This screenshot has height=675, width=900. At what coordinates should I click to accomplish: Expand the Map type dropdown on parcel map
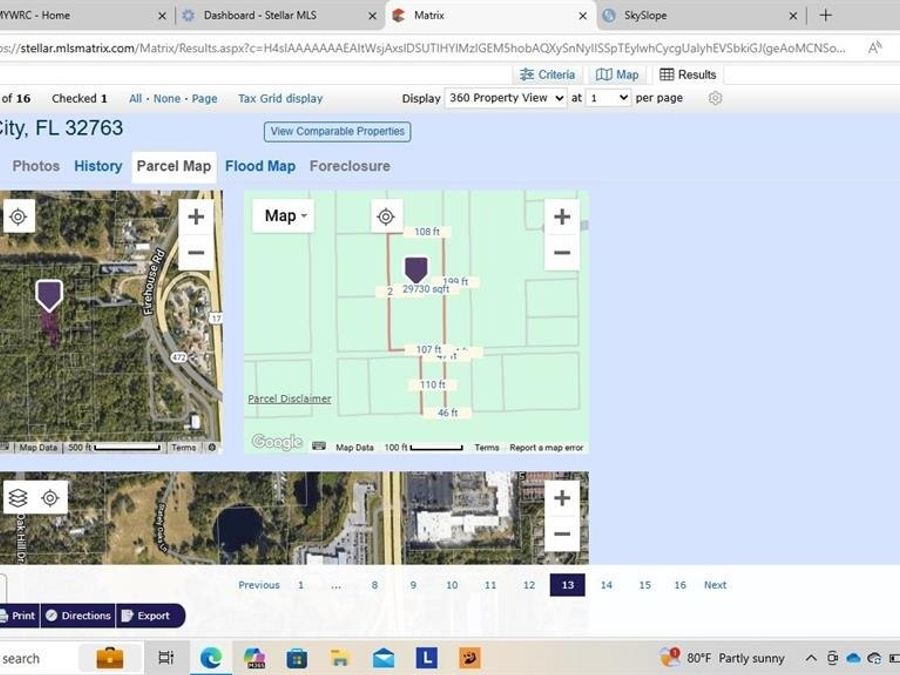(284, 216)
